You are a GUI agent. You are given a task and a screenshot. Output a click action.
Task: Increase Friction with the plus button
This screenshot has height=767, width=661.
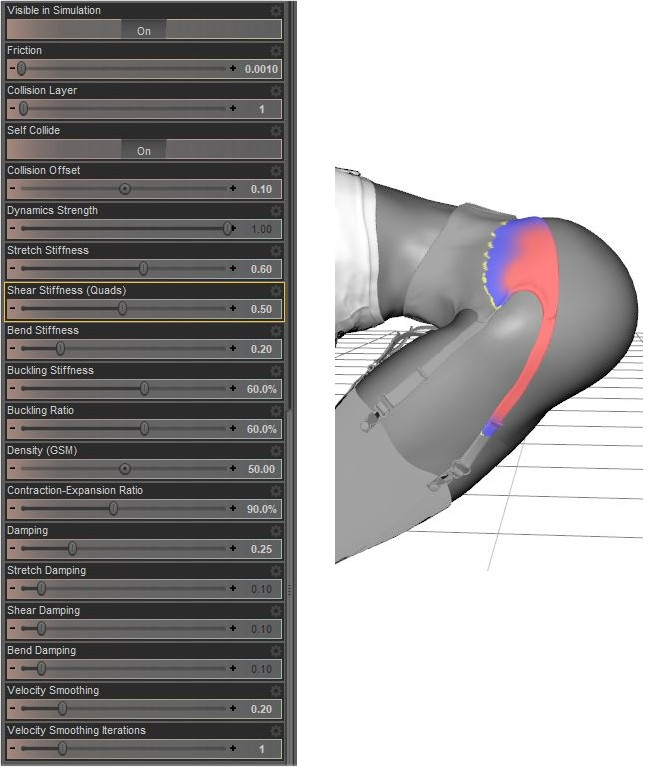point(233,68)
